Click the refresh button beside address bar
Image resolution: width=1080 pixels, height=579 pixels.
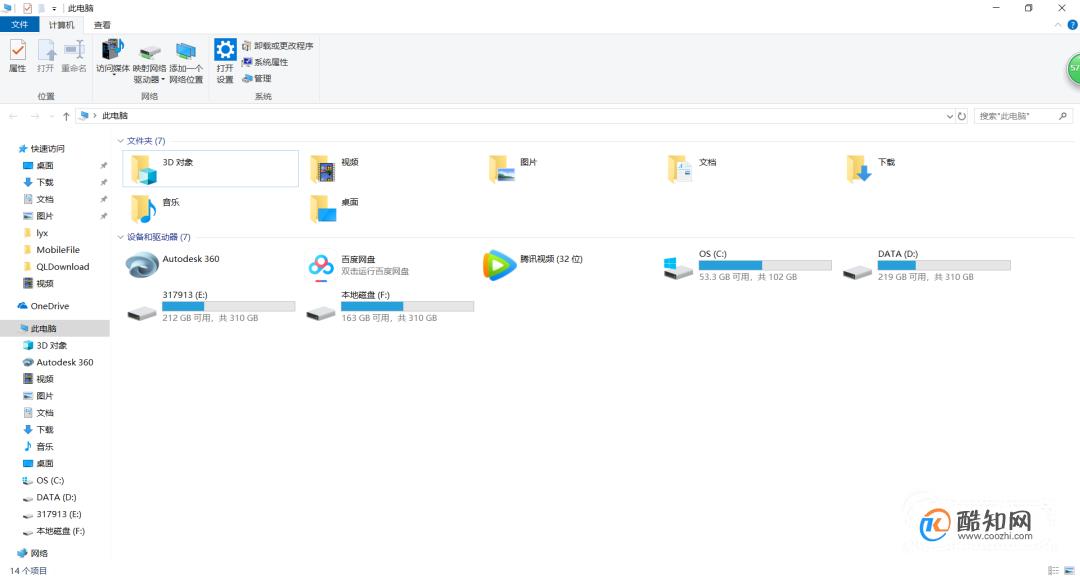(962, 116)
